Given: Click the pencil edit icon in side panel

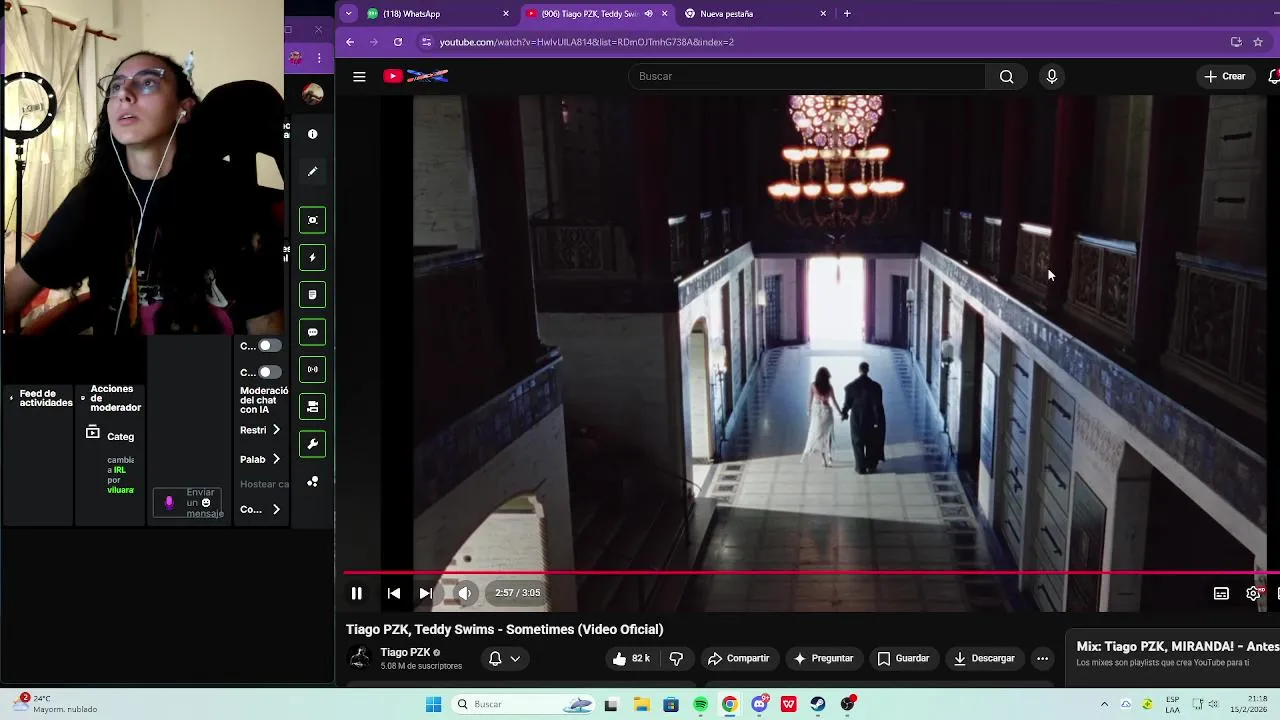Looking at the screenshot, I should 313,172.
